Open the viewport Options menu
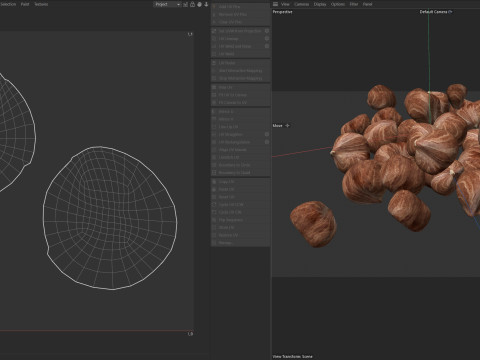The image size is (480, 360). pos(338,4)
